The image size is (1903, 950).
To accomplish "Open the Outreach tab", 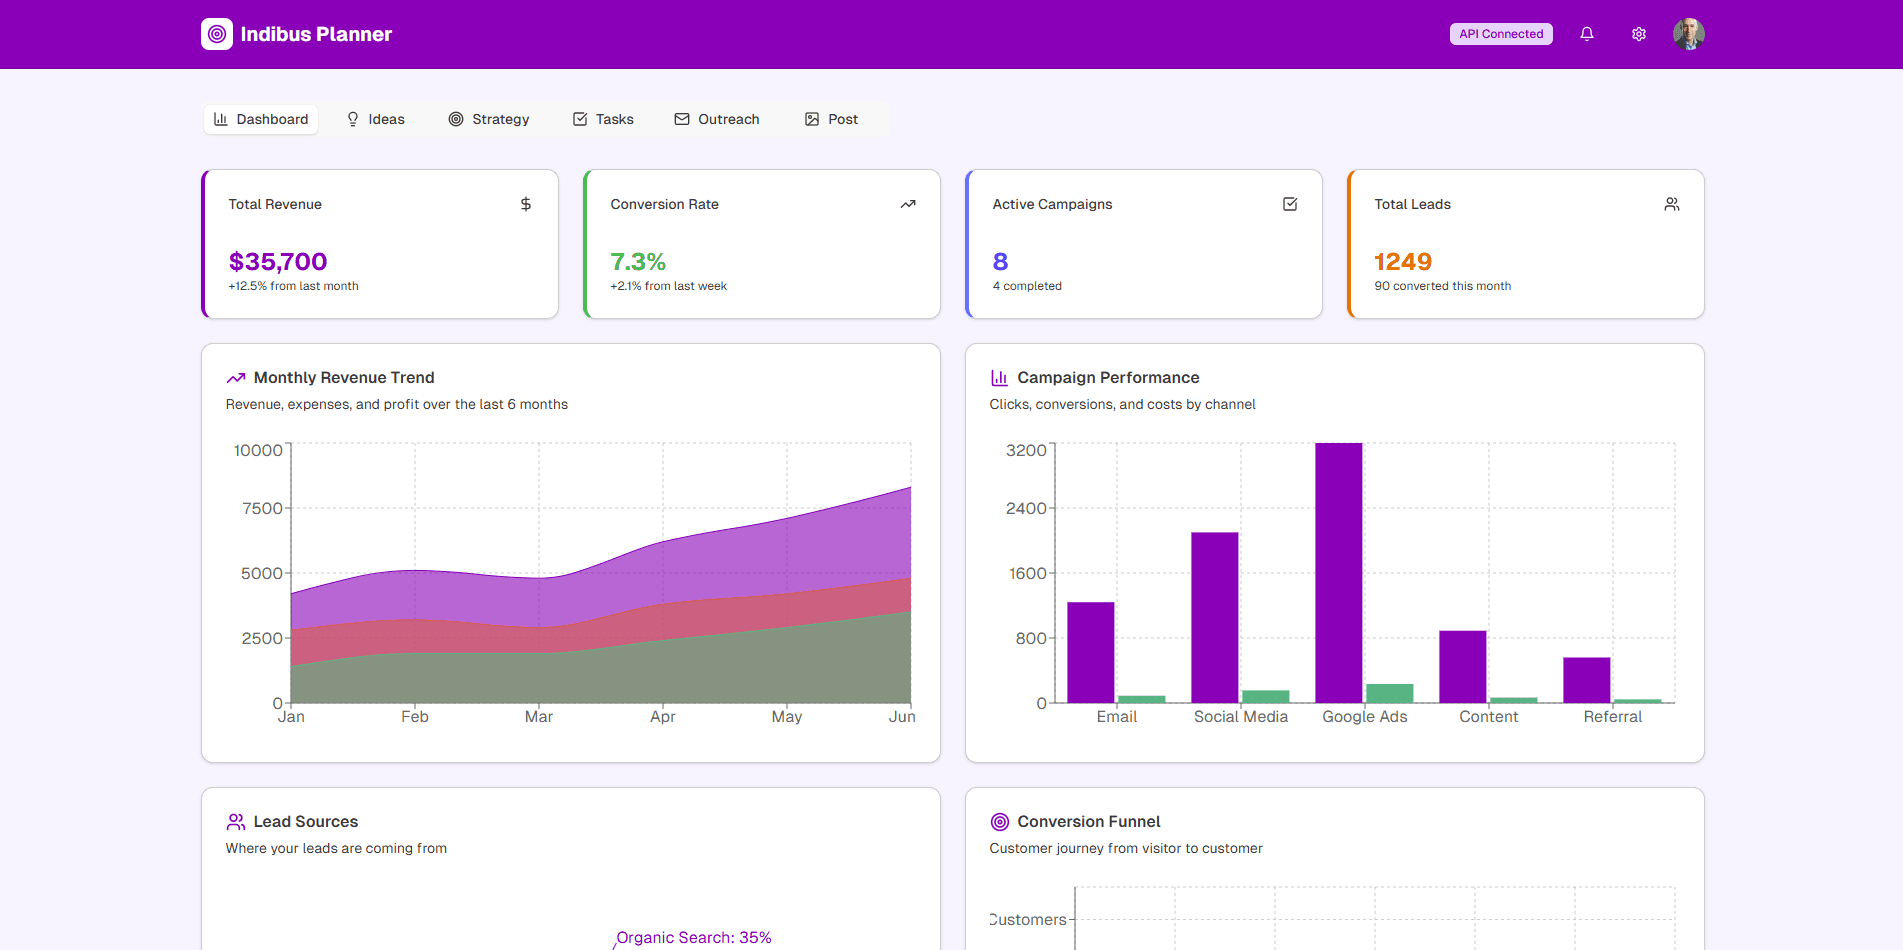I will click(x=717, y=119).
